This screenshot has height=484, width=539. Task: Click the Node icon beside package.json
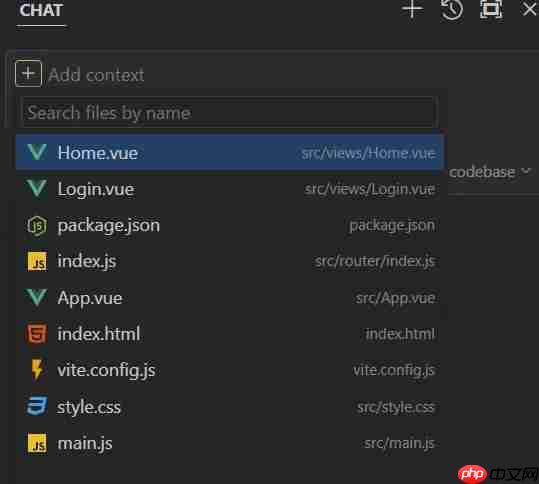pos(37,226)
